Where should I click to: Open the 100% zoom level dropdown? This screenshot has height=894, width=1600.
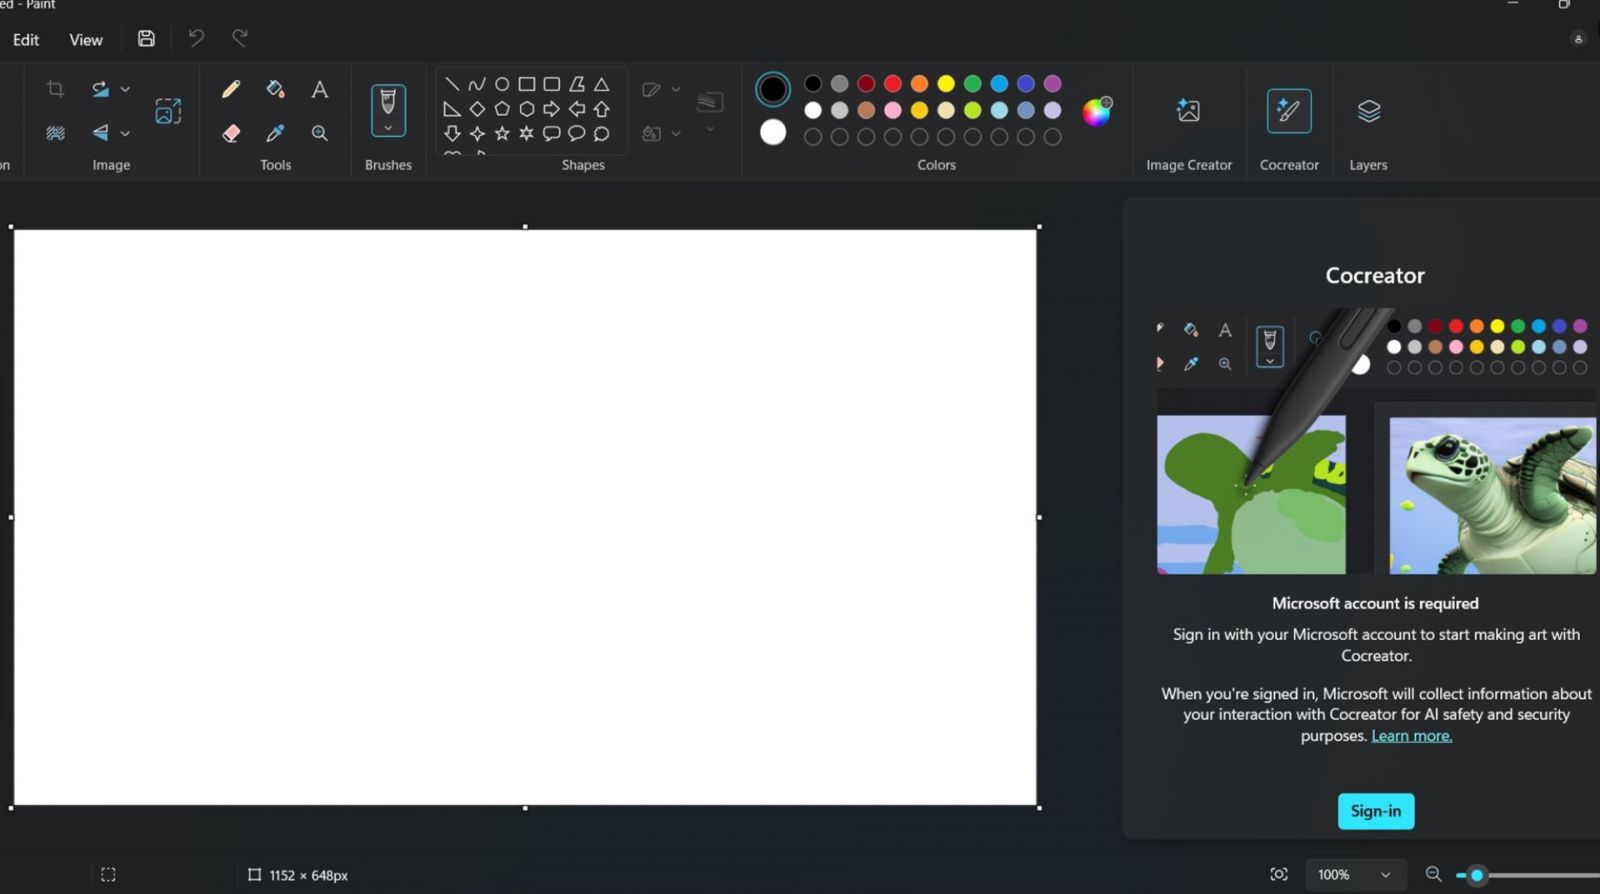point(1385,875)
